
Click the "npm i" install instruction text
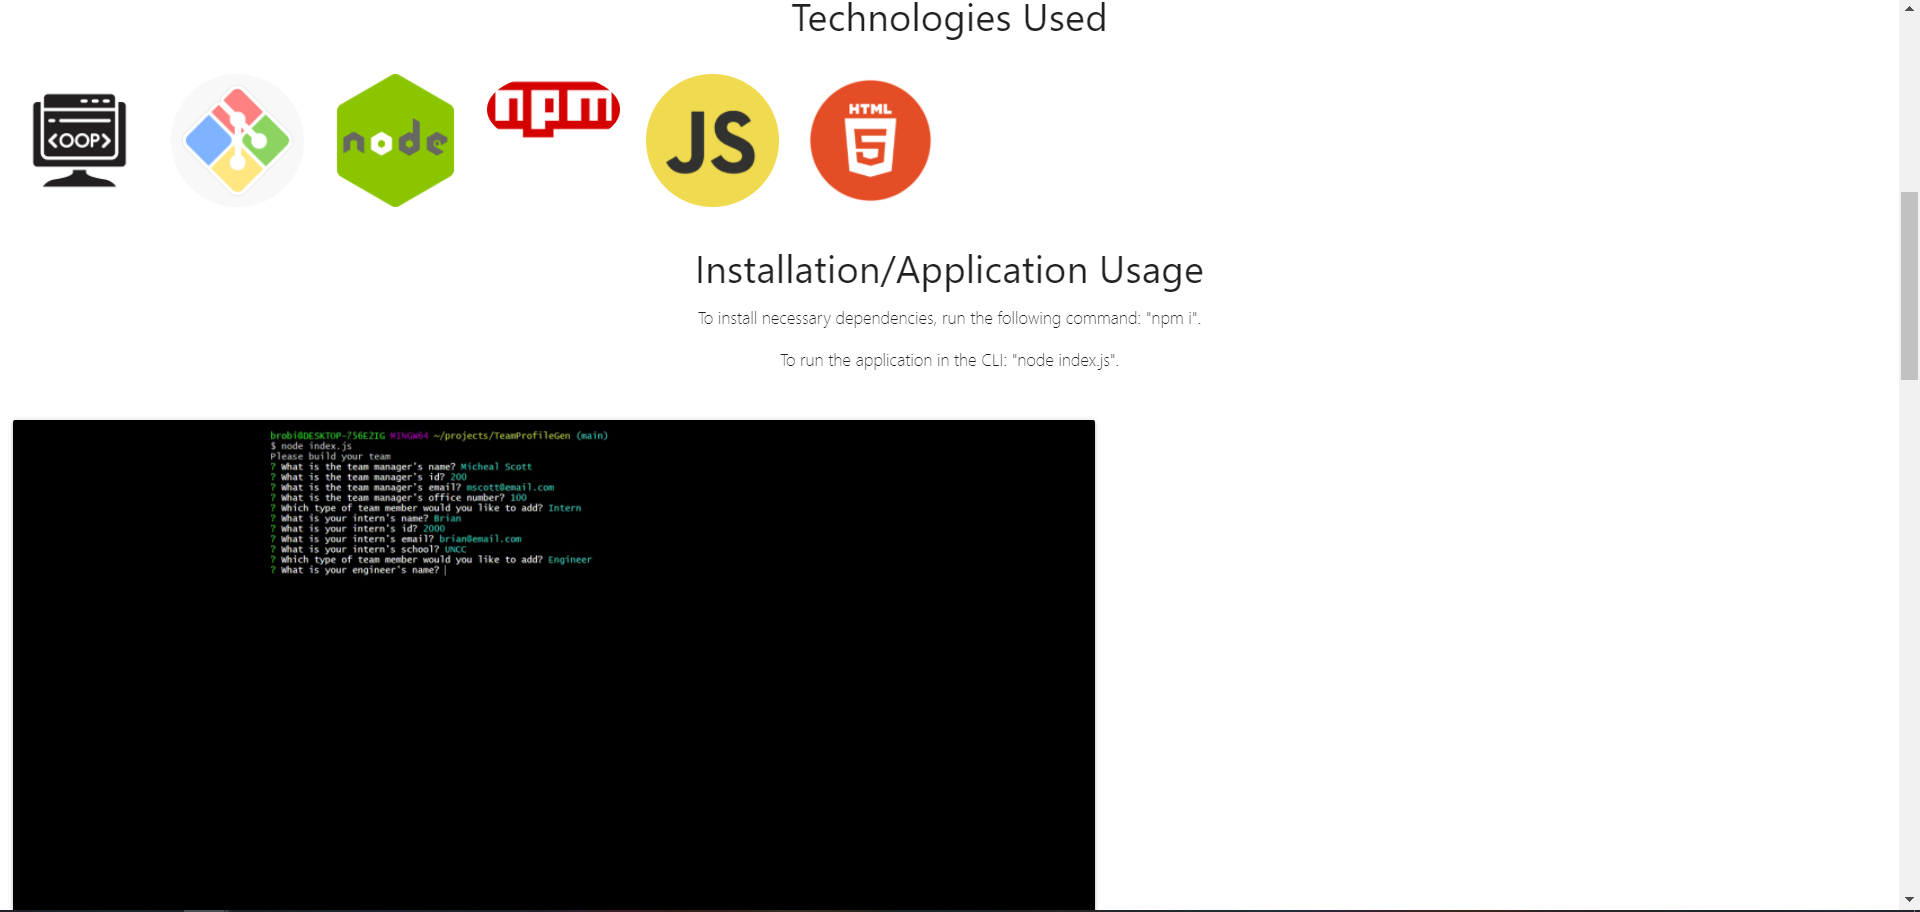click(x=949, y=318)
